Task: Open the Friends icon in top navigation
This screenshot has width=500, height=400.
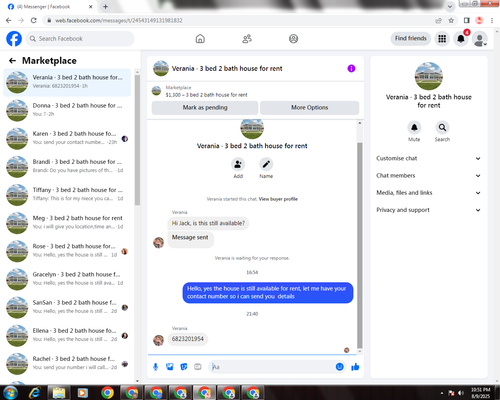Action: [247, 39]
